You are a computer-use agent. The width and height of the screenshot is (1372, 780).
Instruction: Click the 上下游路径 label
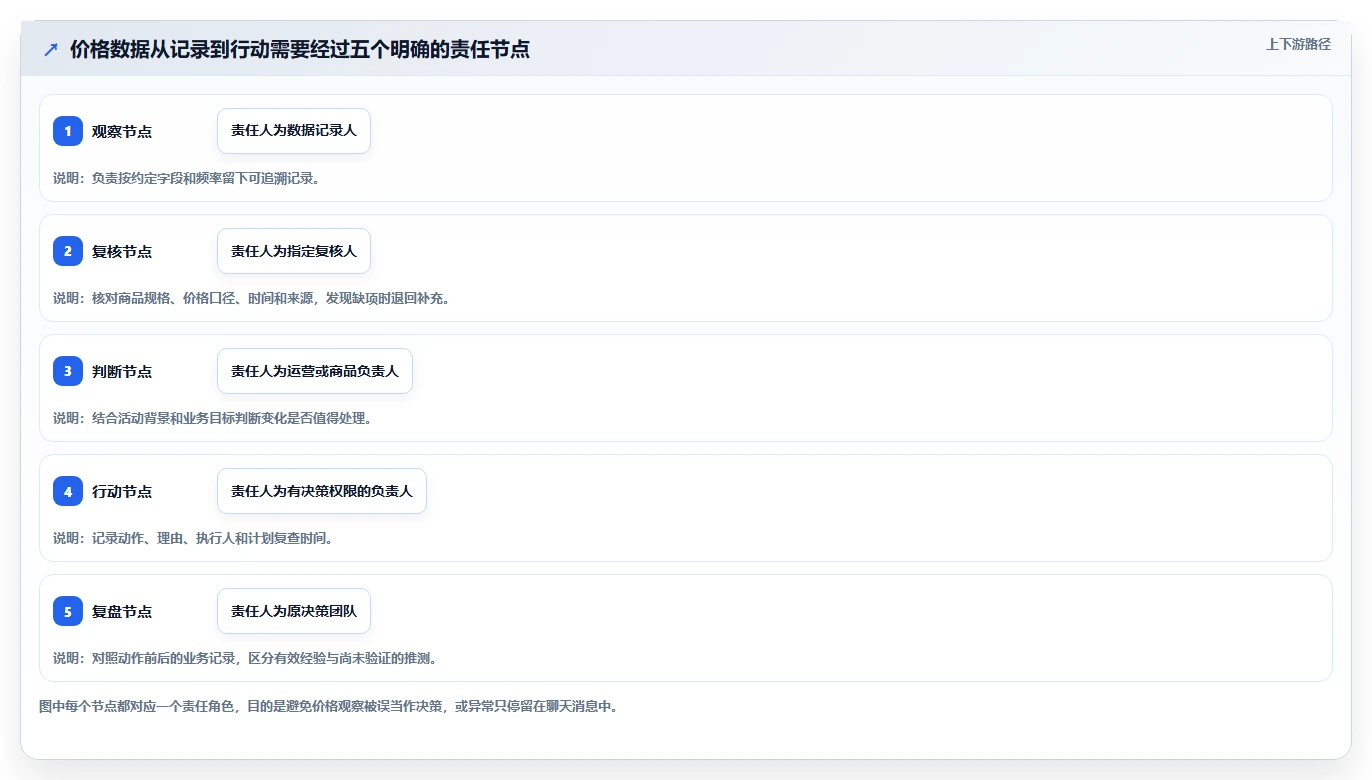point(1298,44)
